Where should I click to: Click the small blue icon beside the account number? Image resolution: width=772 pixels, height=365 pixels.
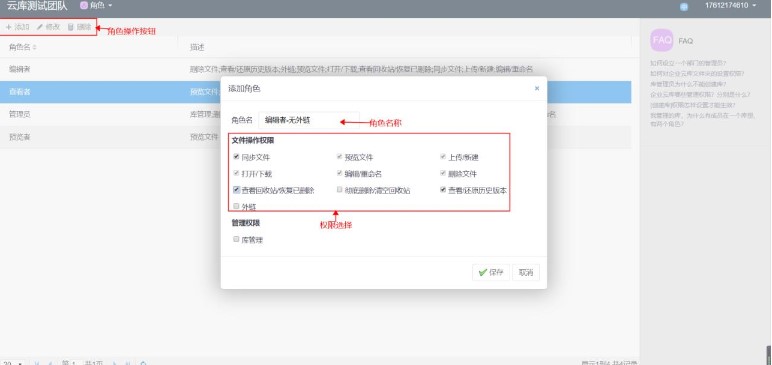(x=684, y=6)
